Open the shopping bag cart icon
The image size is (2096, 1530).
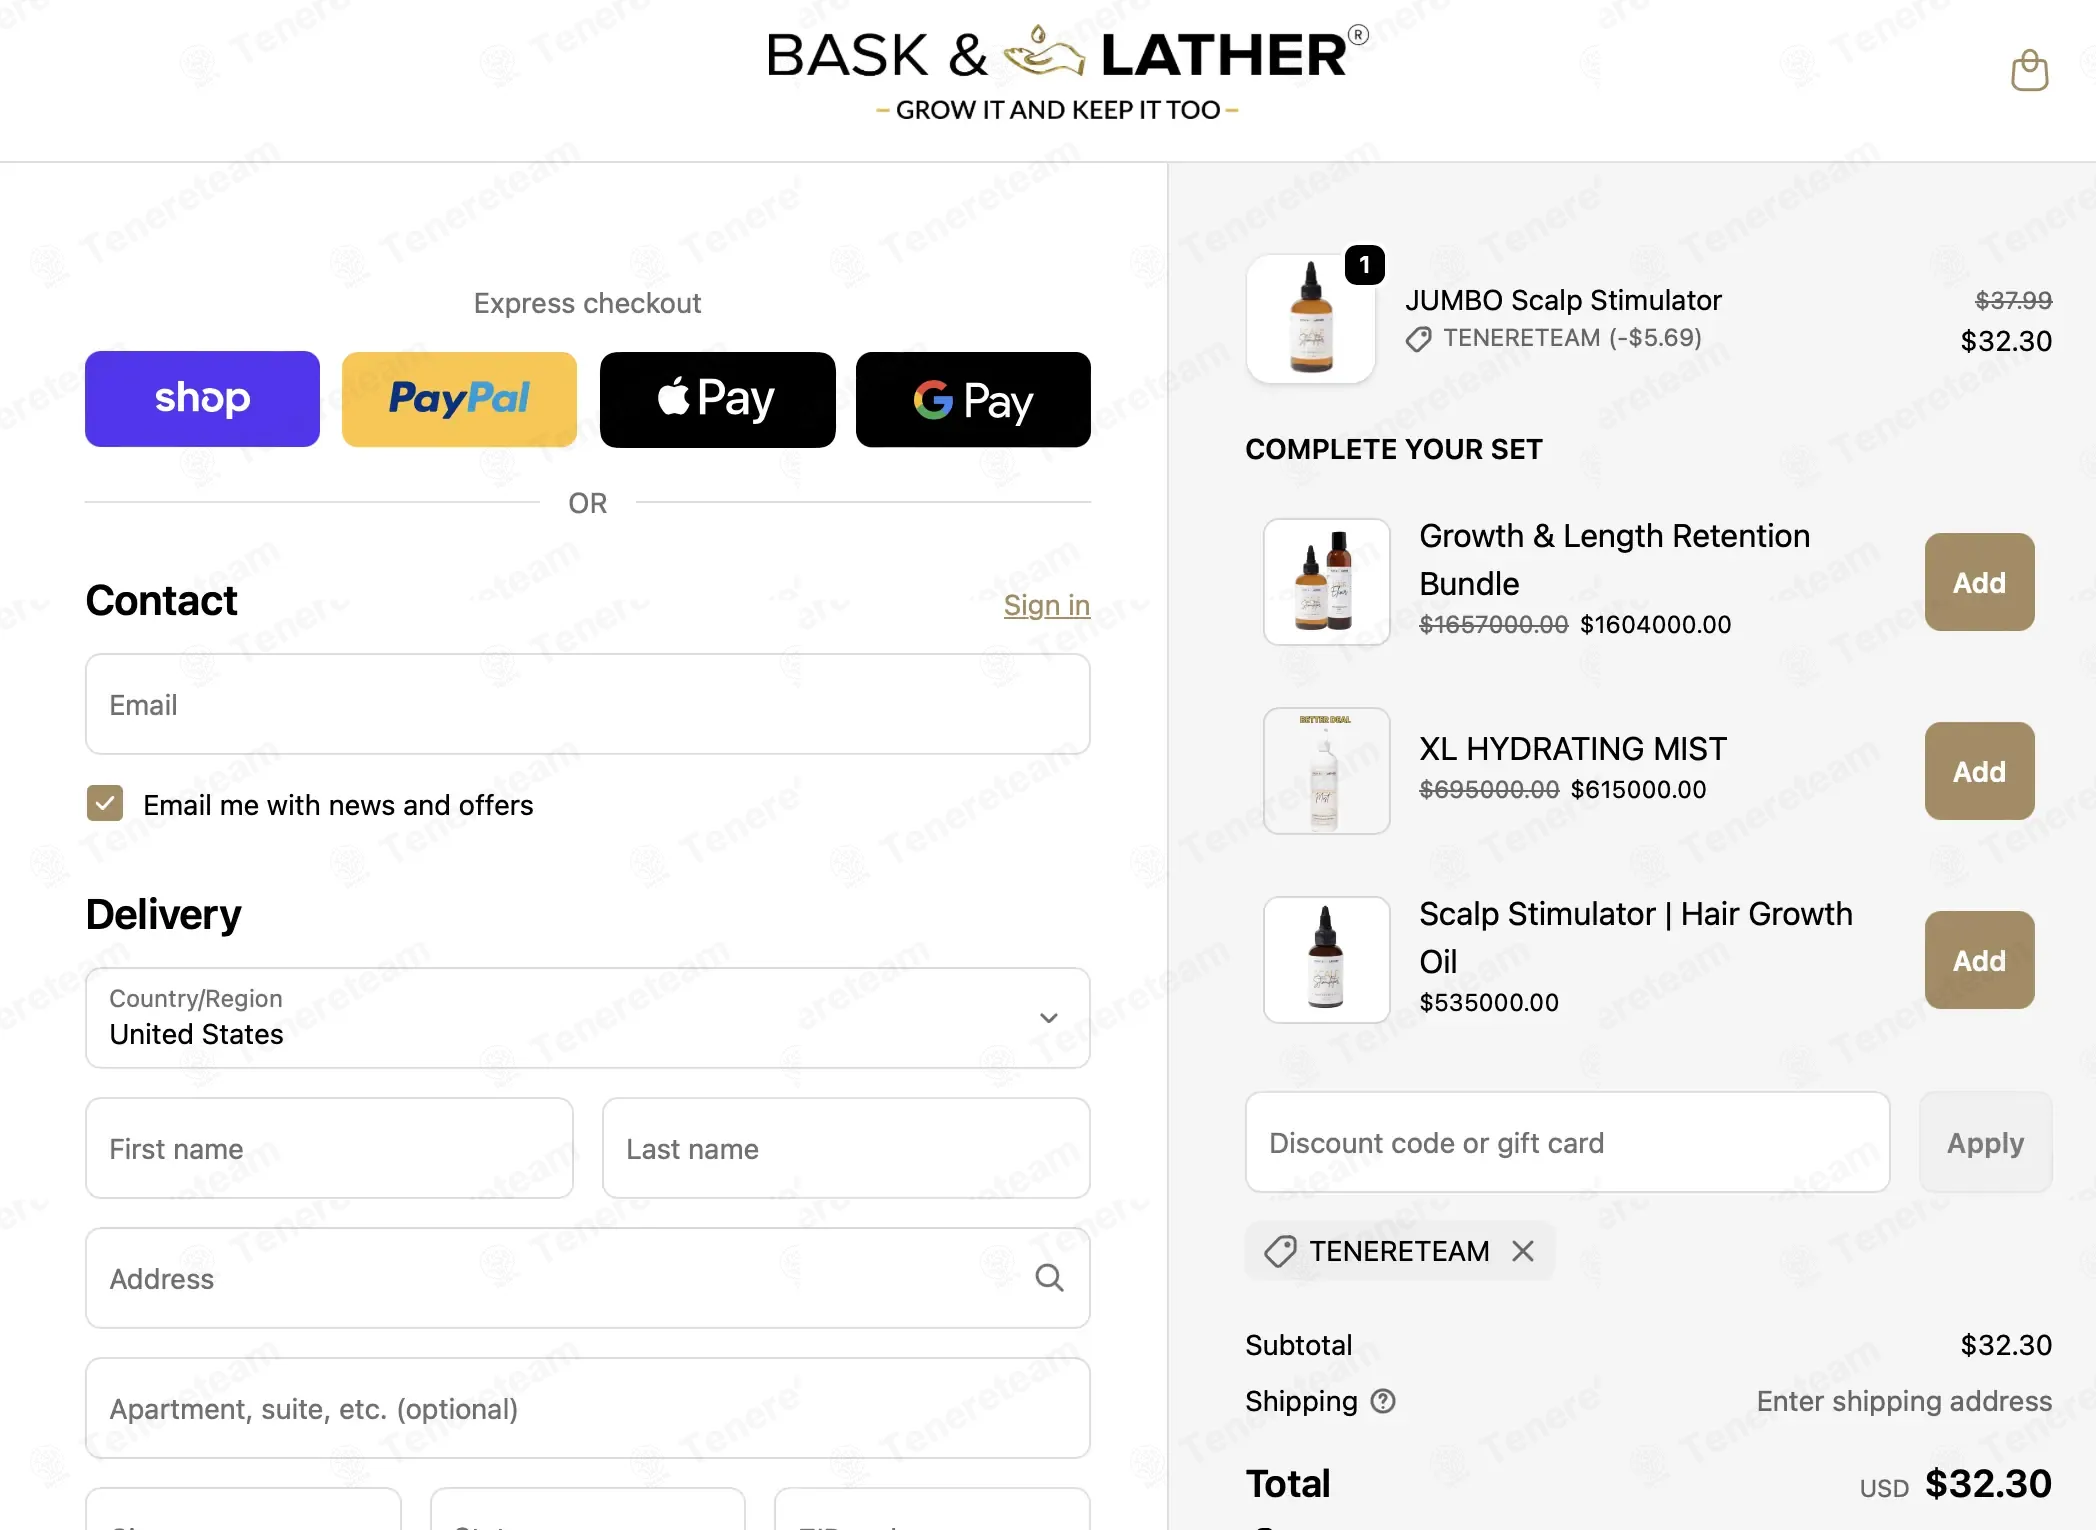(2029, 70)
